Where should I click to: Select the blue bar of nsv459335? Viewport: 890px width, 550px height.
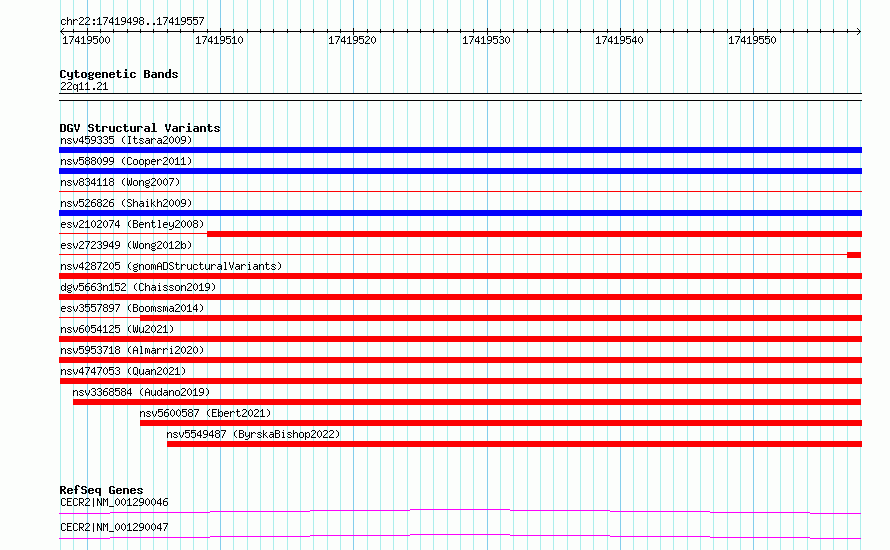point(460,150)
